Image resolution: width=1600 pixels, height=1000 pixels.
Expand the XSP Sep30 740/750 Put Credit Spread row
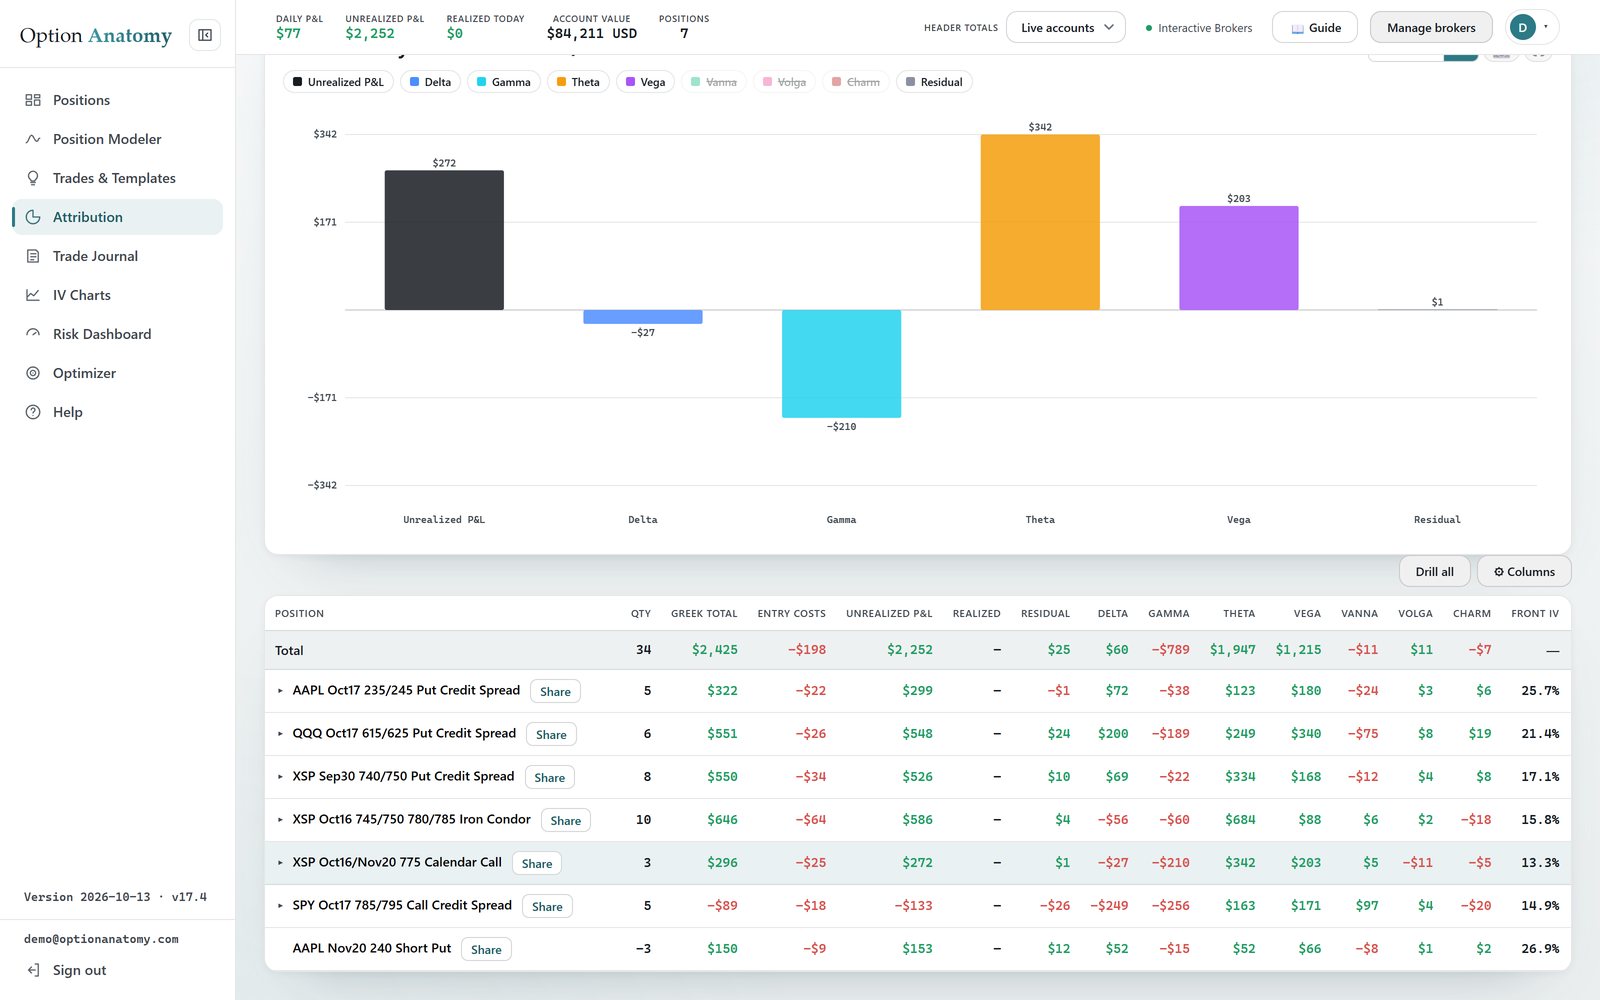coord(280,777)
